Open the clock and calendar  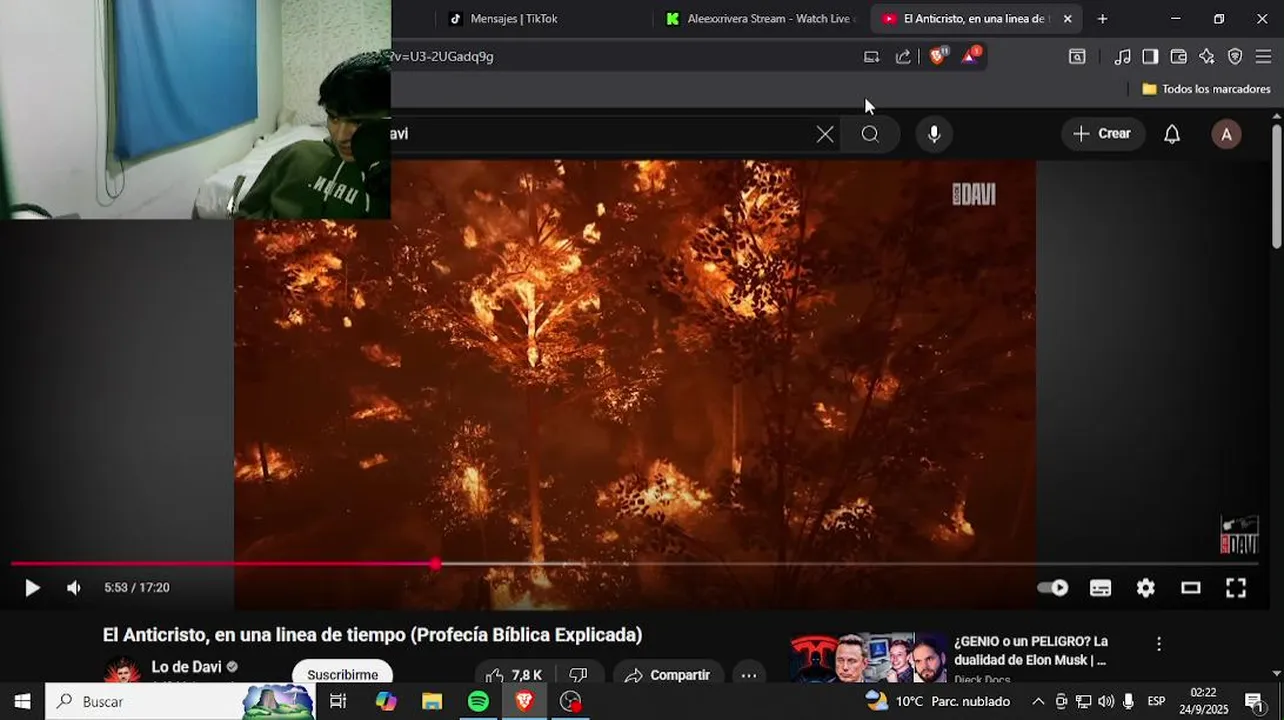tap(1204, 701)
